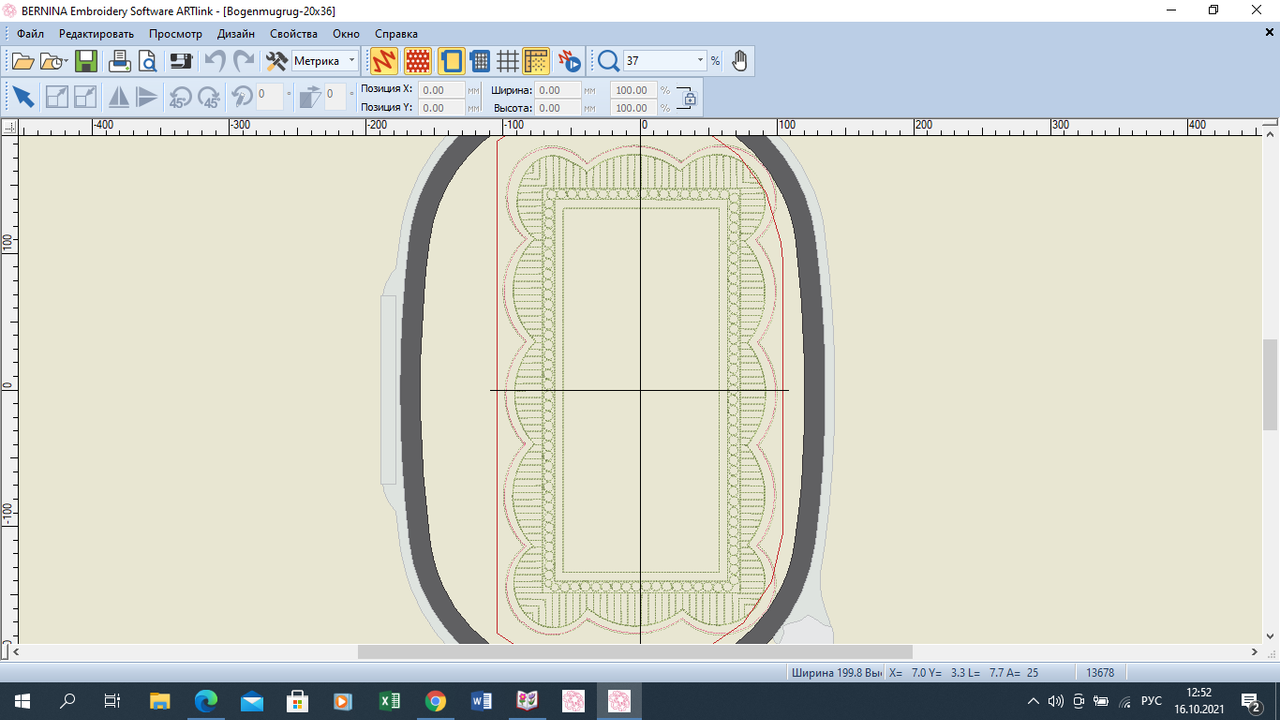Open a design file with folder icon
Image resolution: width=1280 pixels, height=720 pixels.
(x=22, y=61)
